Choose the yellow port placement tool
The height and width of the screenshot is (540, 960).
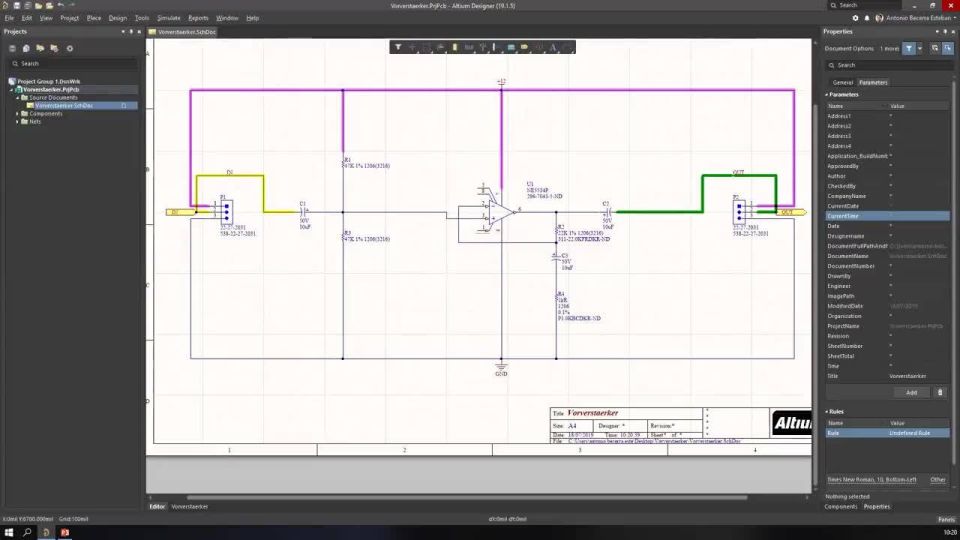click(525, 47)
